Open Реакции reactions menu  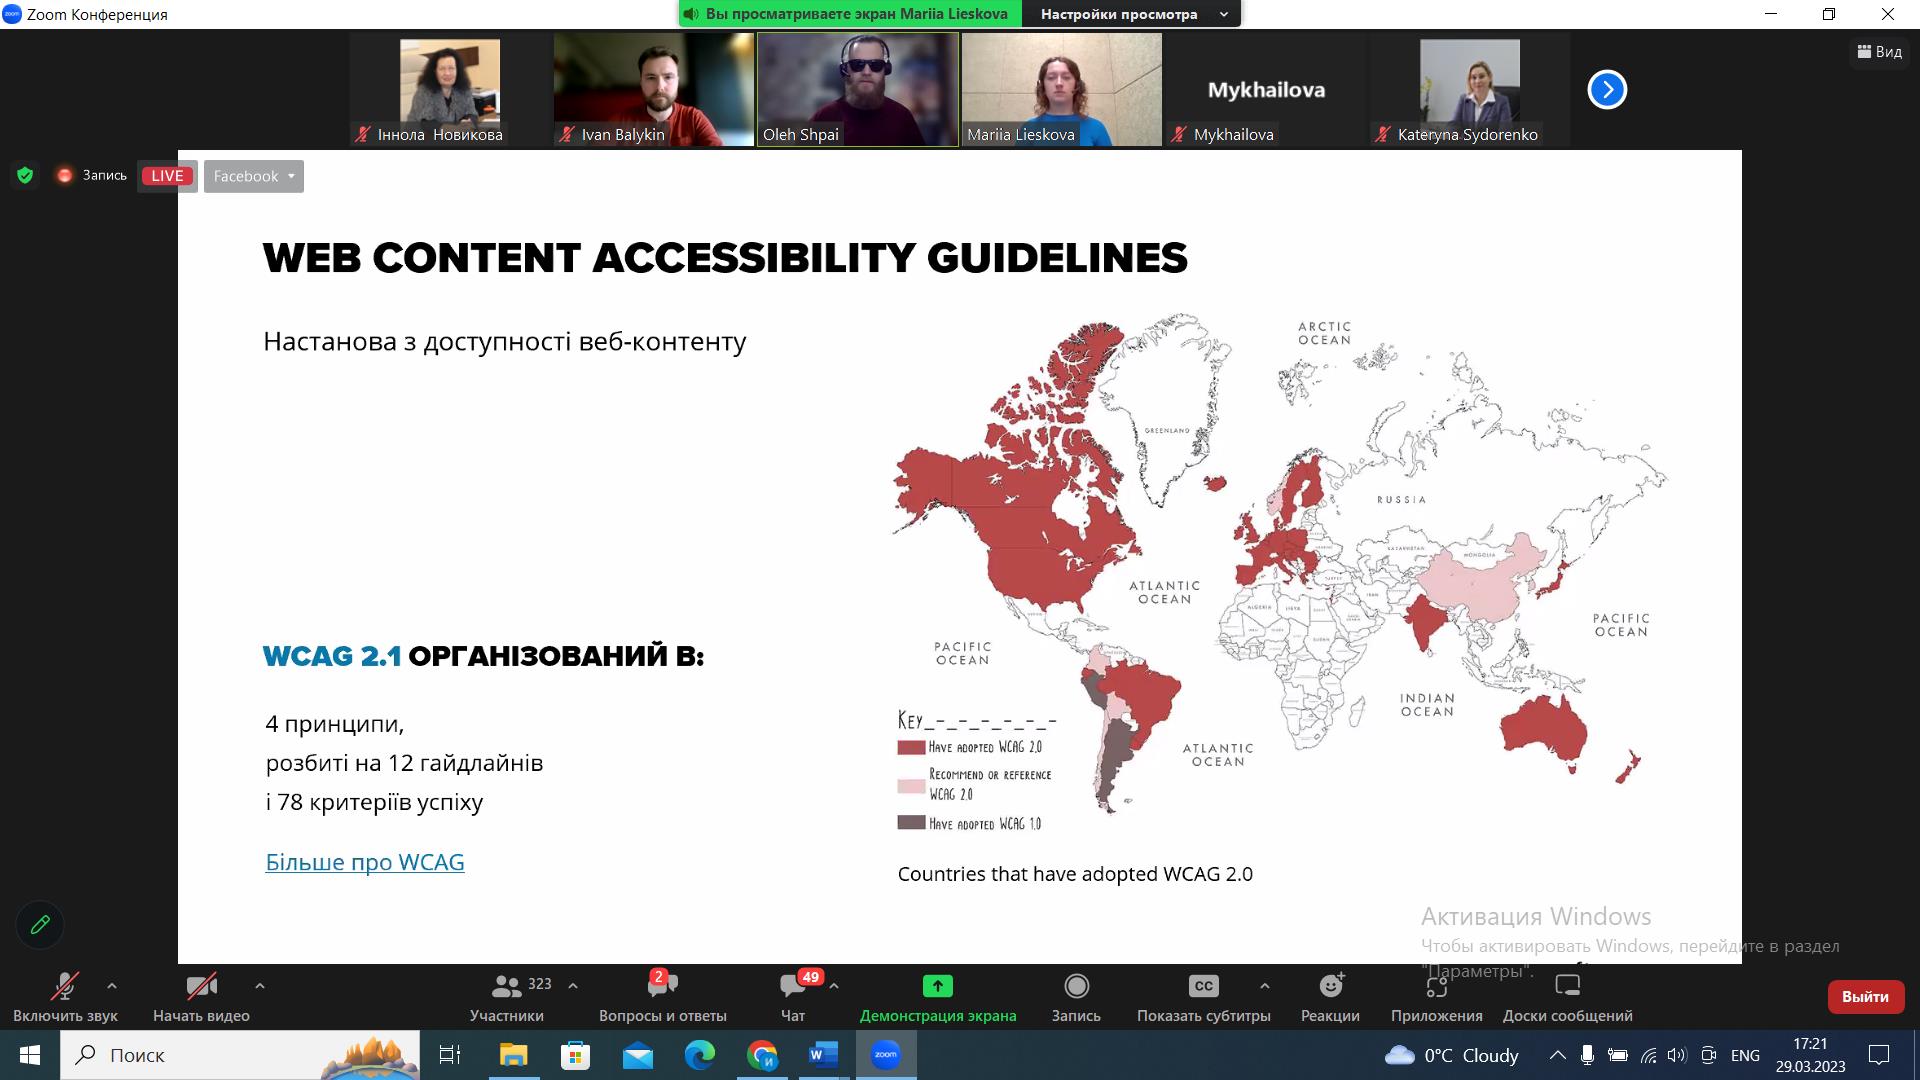tap(1330, 997)
